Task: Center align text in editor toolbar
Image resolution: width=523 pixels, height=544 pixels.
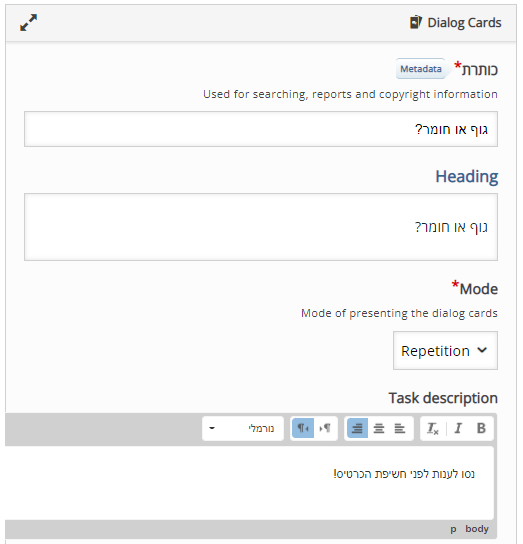Action: point(379,428)
